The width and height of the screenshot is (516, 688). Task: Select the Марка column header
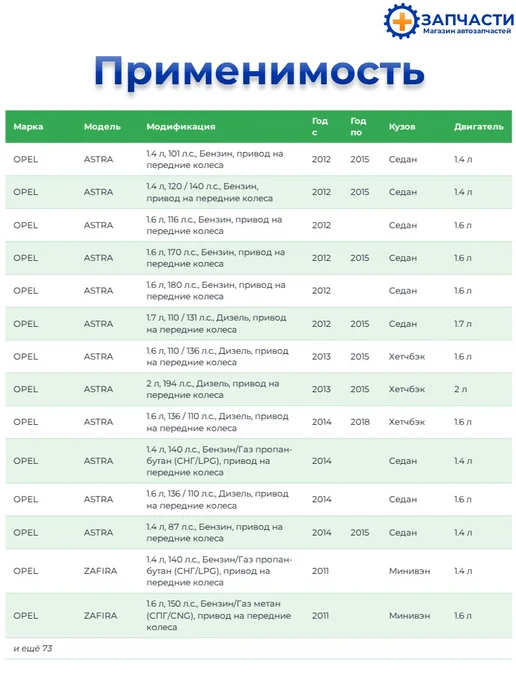[x=28, y=127]
